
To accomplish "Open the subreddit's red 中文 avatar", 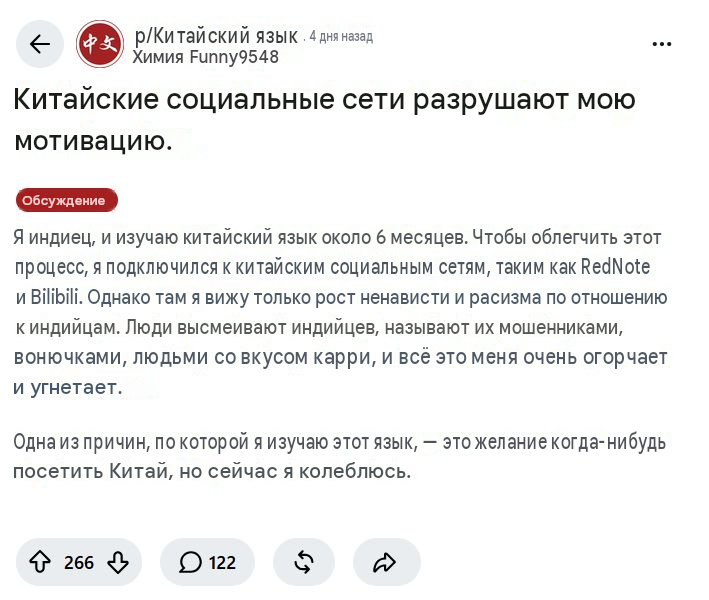I will 100,44.
